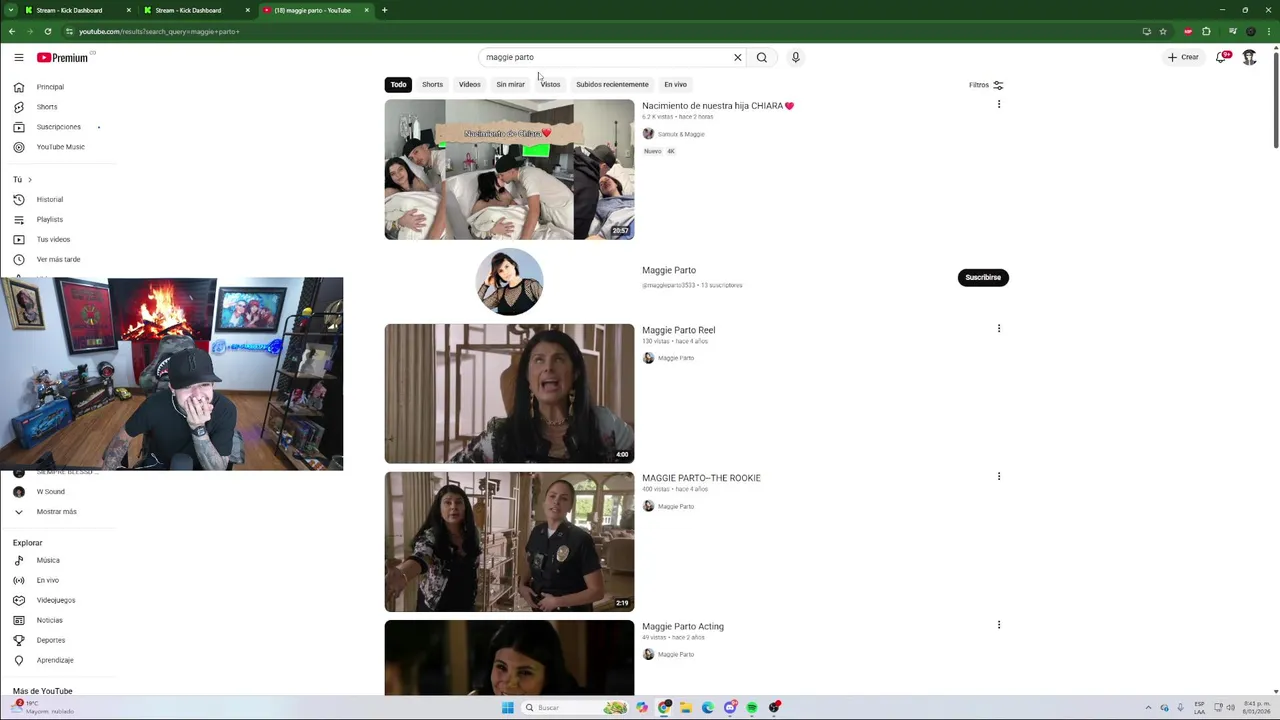The height and width of the screenshot is (720, 1280).
Task: Open options for THE ROOKIE video
Action: click(999, 477)
